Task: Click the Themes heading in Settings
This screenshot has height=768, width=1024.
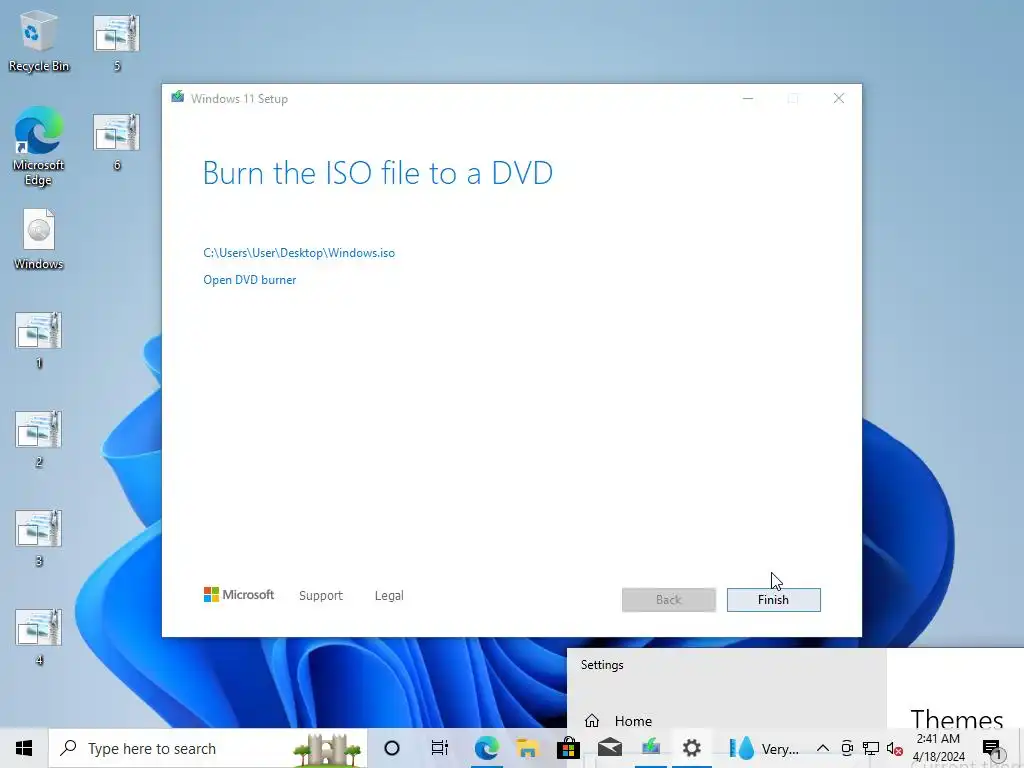Action: 957,719
